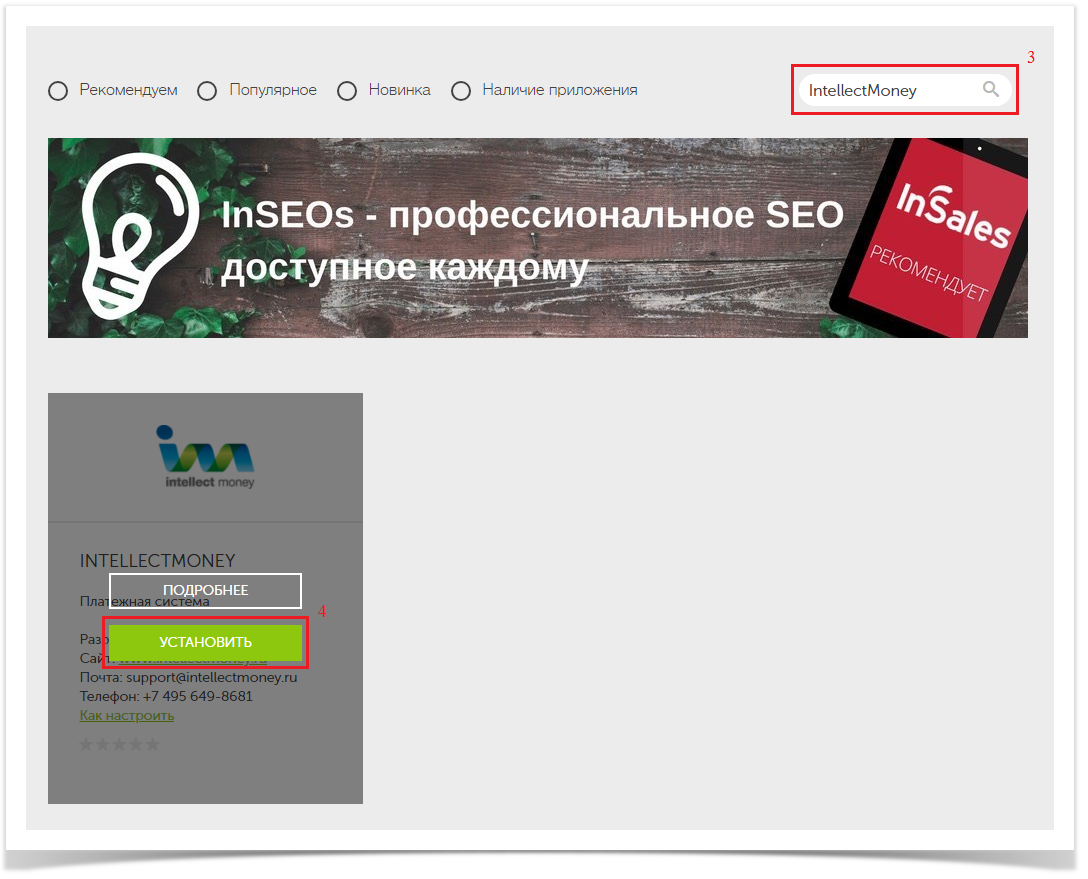Screen dimensions: 1088x879
Task: Enable the Наличие приложения radio filter
Action: 461,91
